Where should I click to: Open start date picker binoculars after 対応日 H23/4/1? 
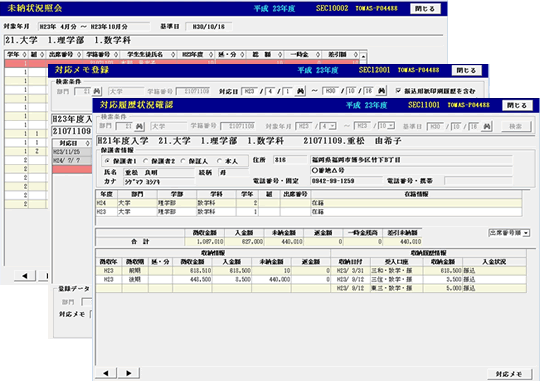[300, 91]
